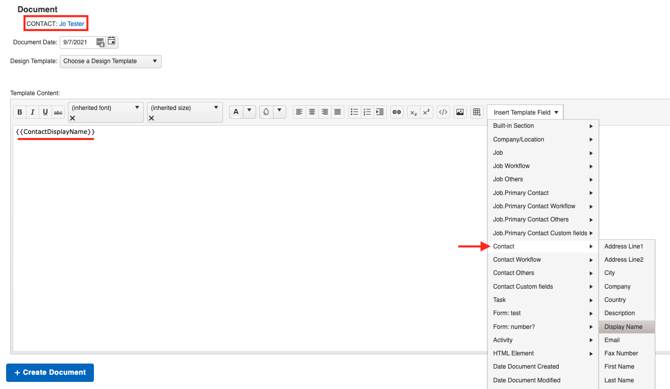
Task: Open the font color dropdown arrow
Action: (249, 111)
